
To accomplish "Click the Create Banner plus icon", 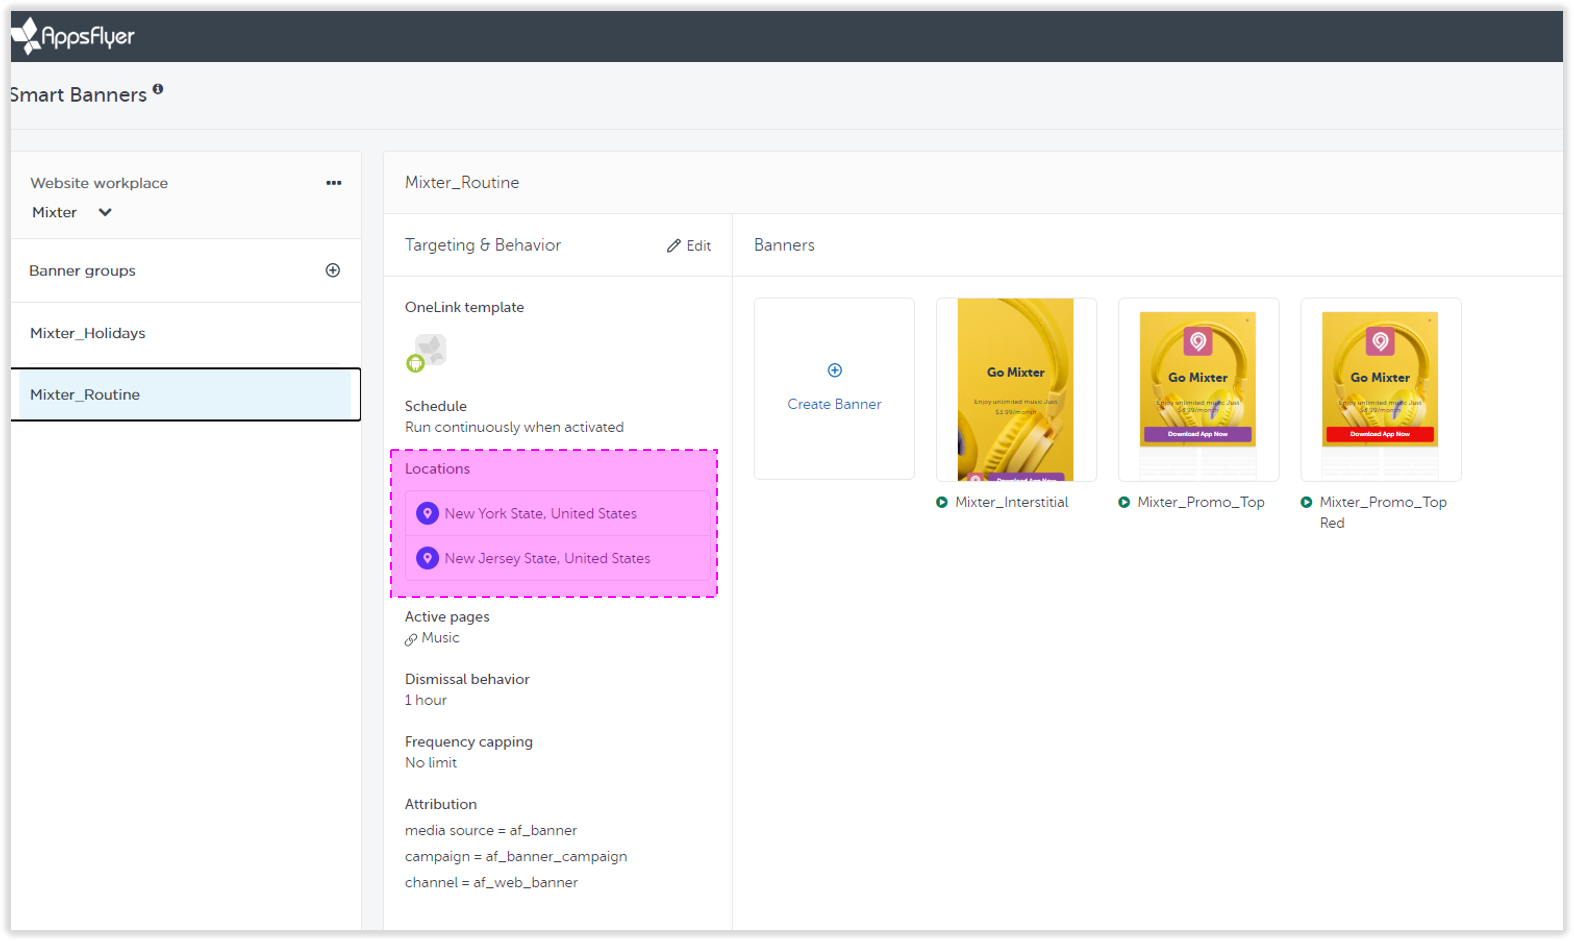I will pyautogui.click(x=835, y=370).
